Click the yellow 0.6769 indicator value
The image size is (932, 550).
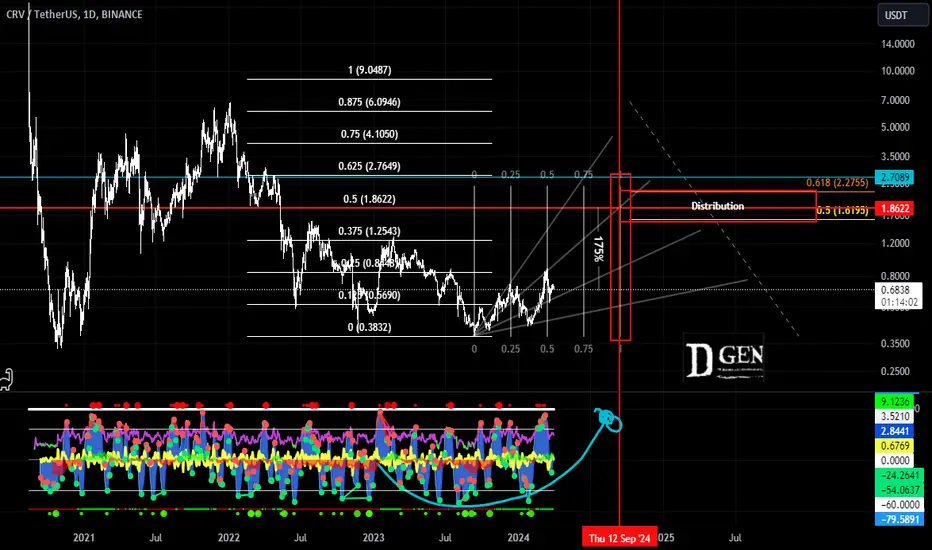click(895, 446)
